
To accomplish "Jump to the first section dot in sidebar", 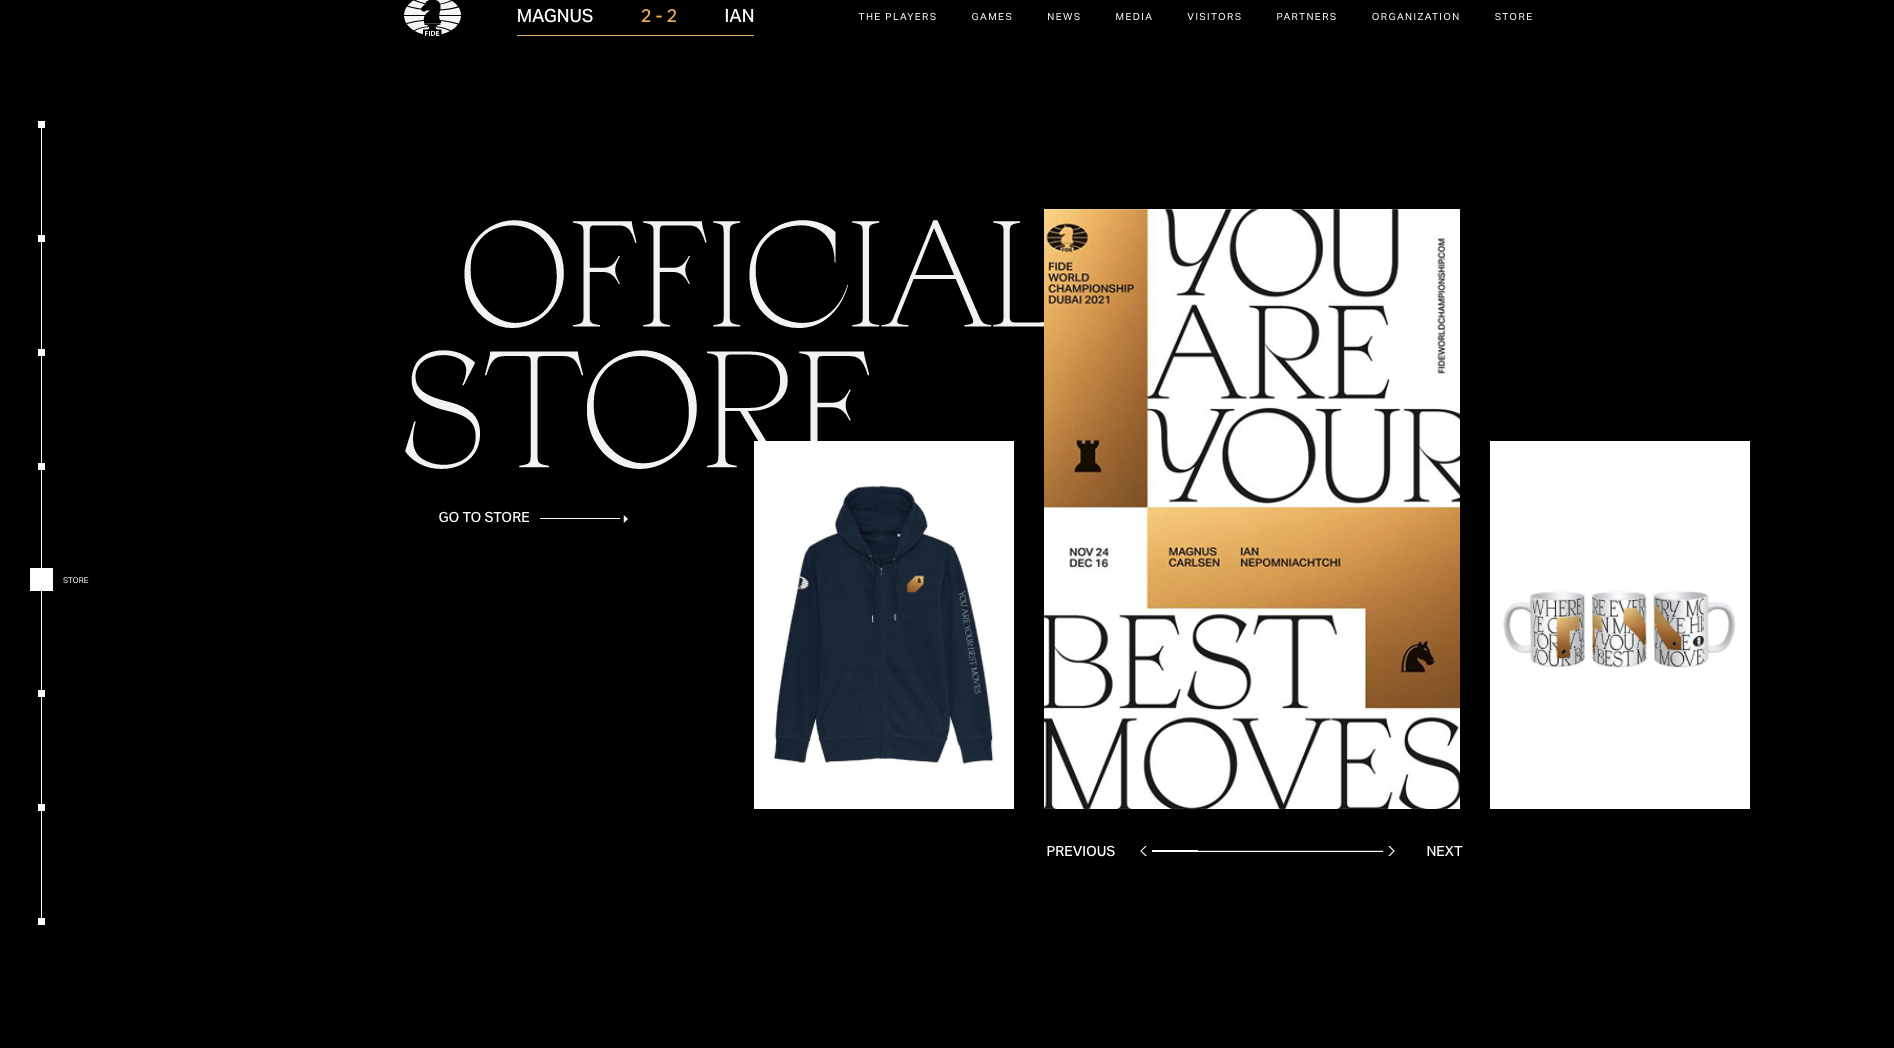I will 41,125.
